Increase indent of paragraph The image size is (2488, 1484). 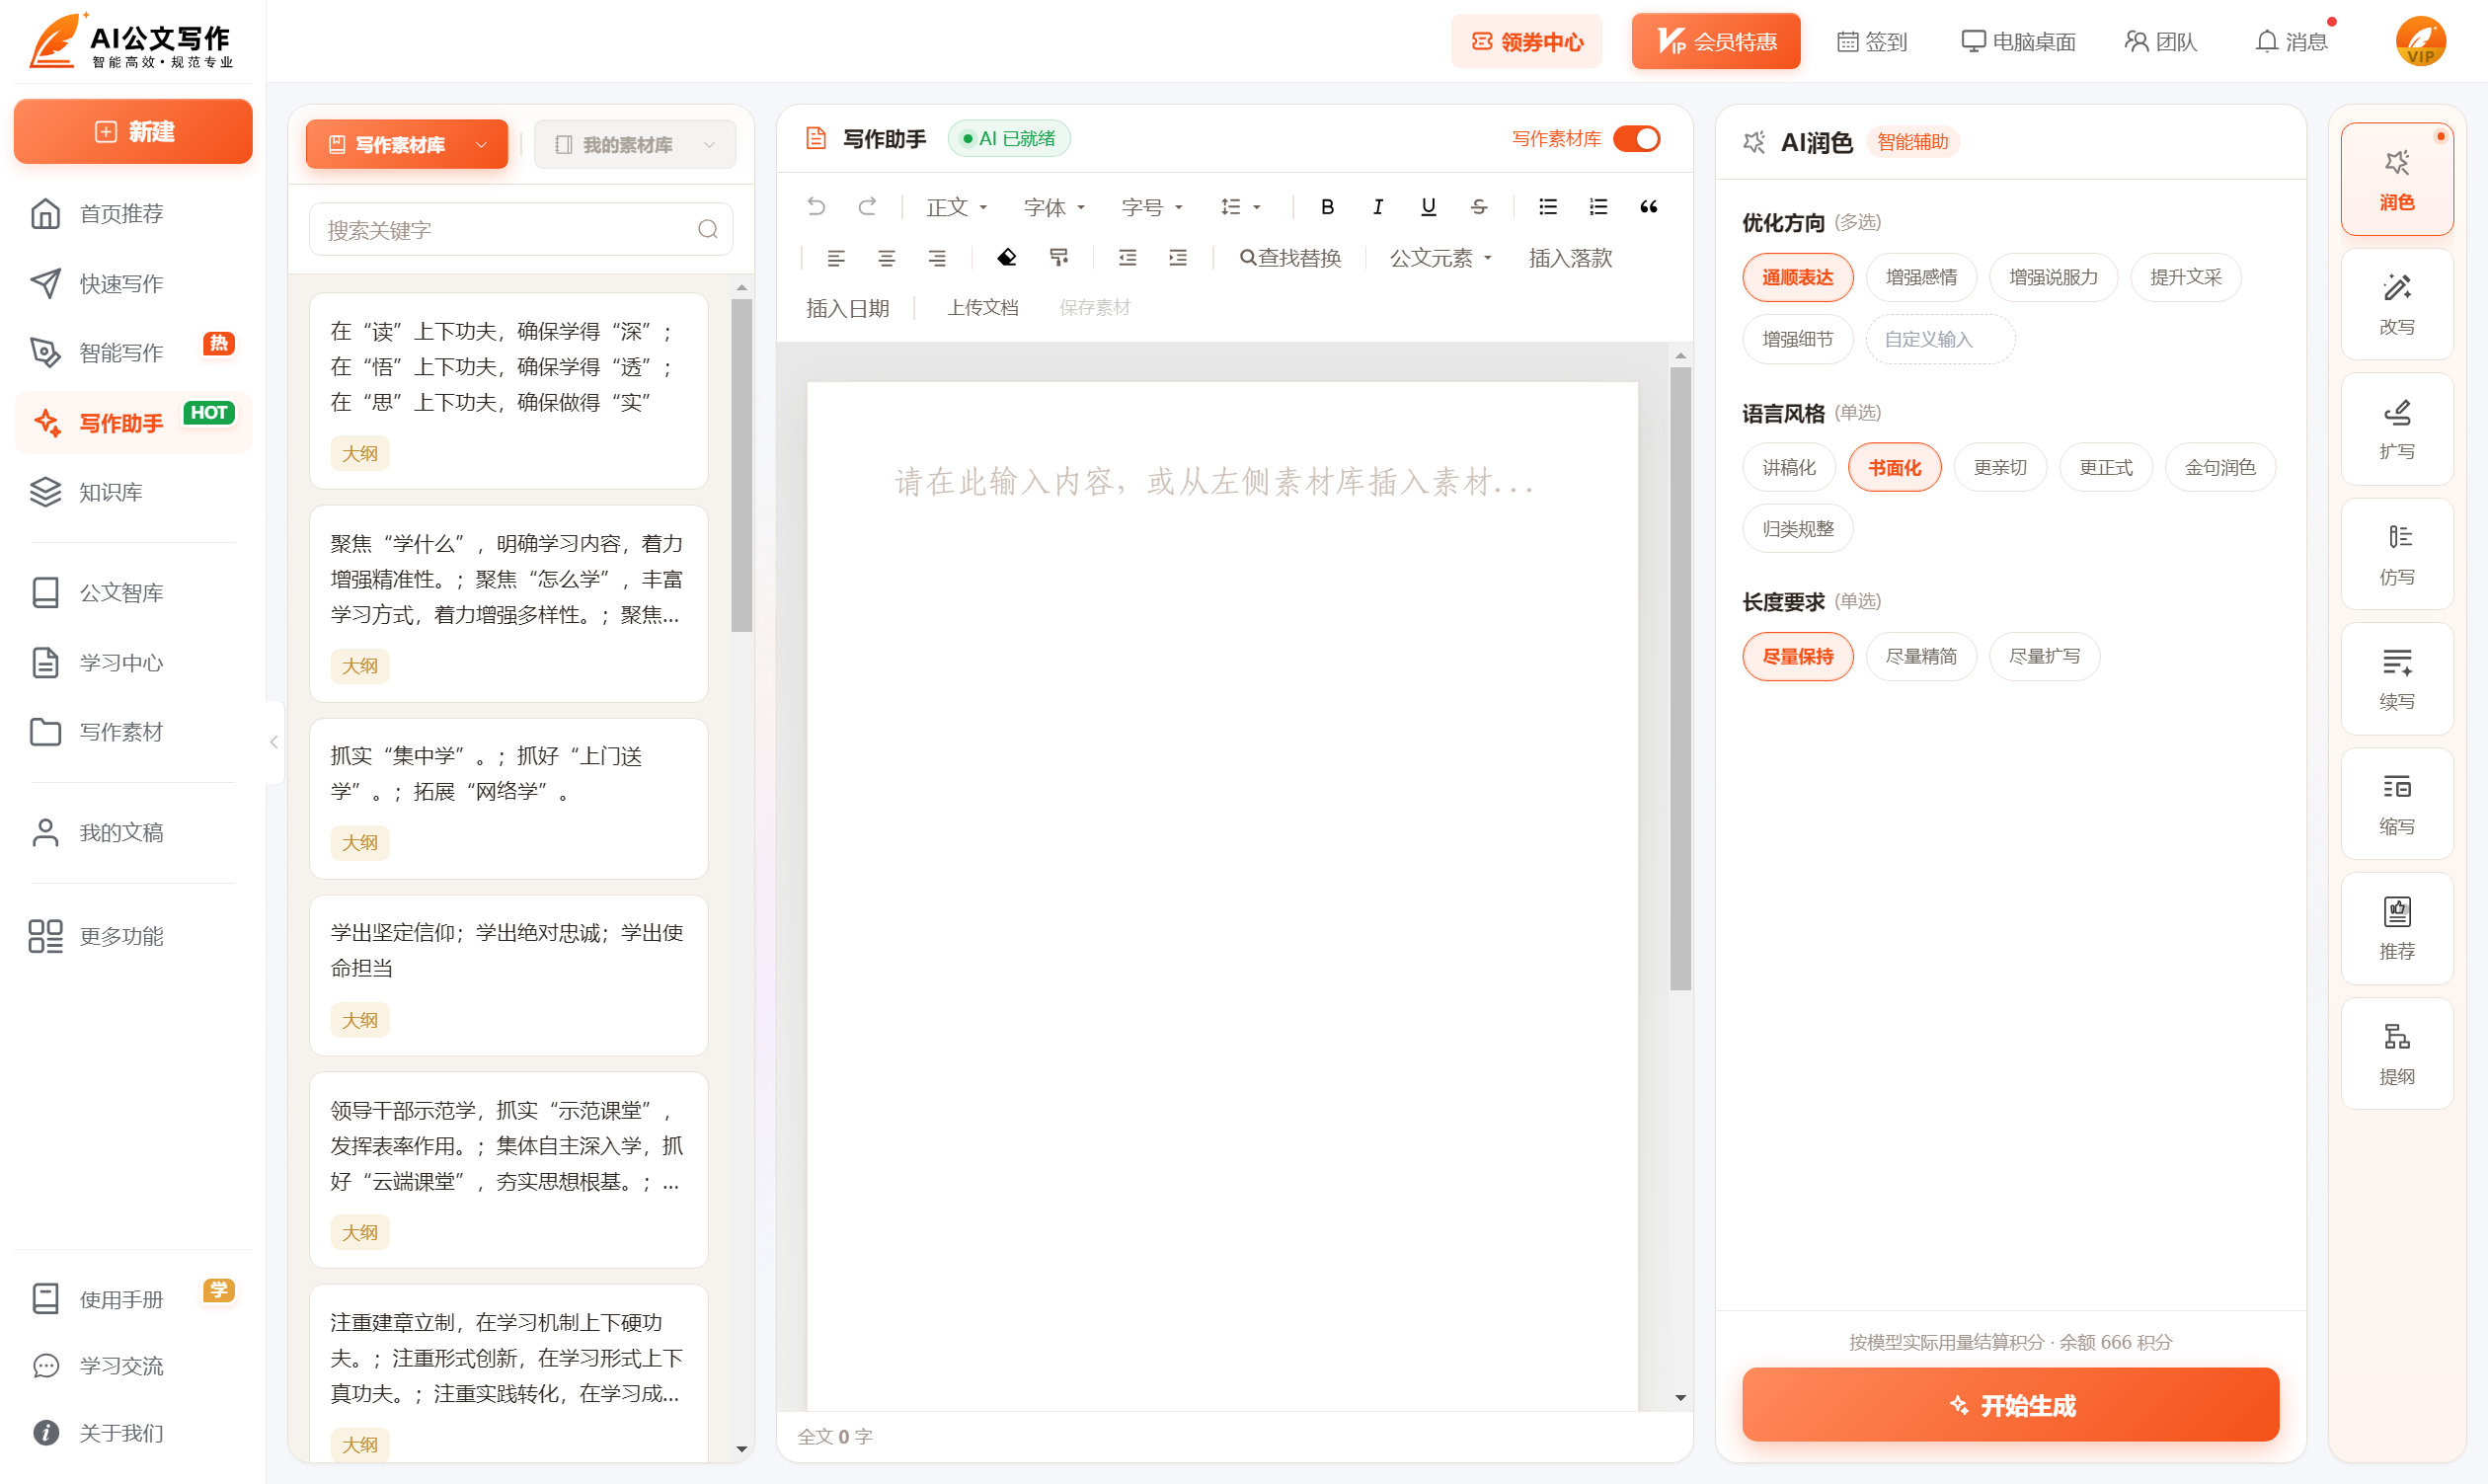[x=1177, y=258]
